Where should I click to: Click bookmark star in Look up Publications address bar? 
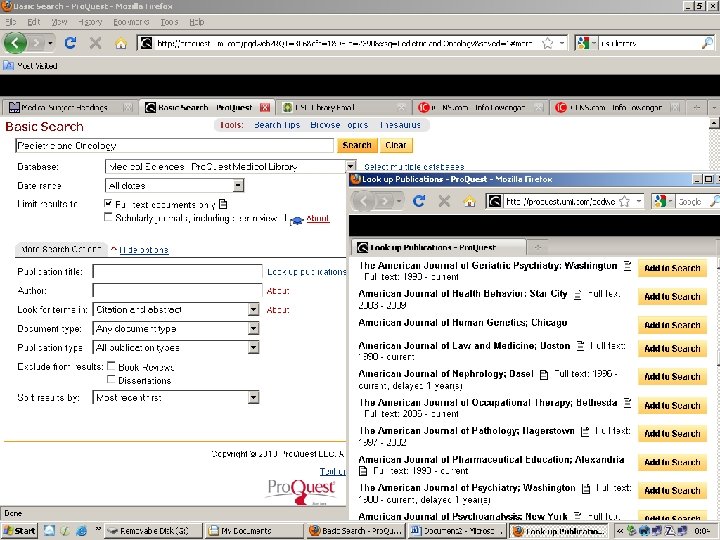tap(624, 201)
